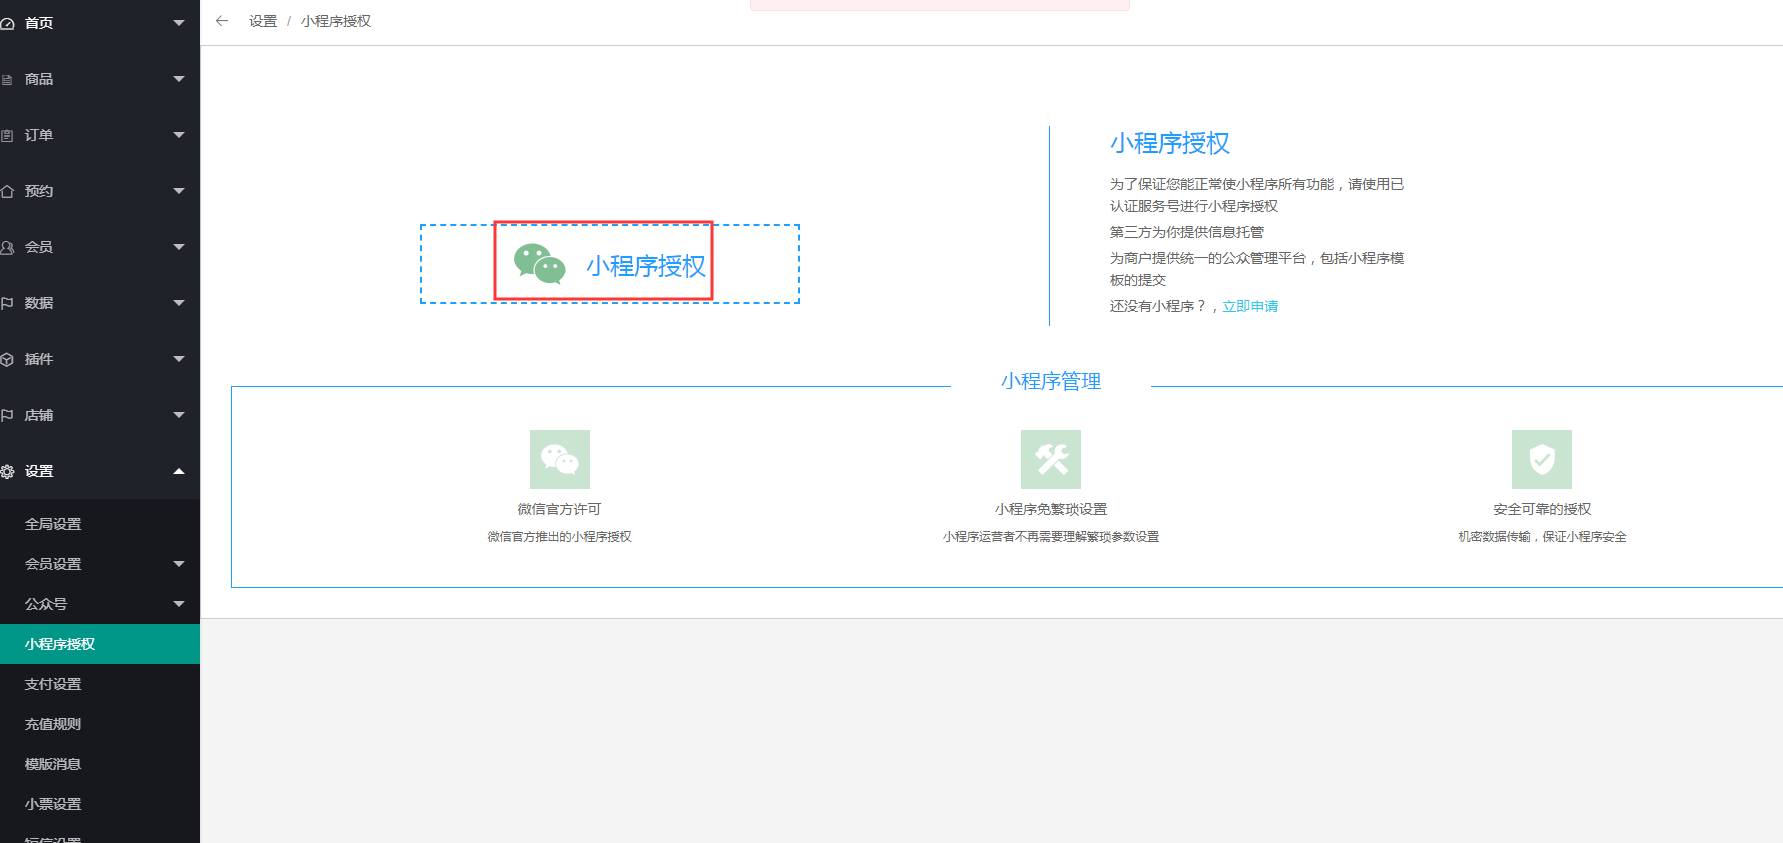The image size is (1783, 843).
Task: Collapse the 设置 menu arrow
Action: 179,471
